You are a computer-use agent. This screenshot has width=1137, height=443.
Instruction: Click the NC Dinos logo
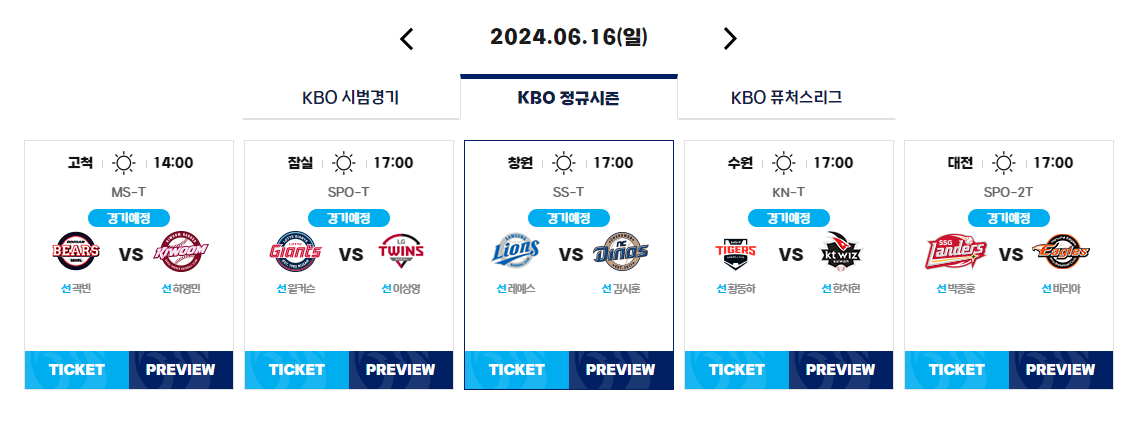tap(620, 252)
